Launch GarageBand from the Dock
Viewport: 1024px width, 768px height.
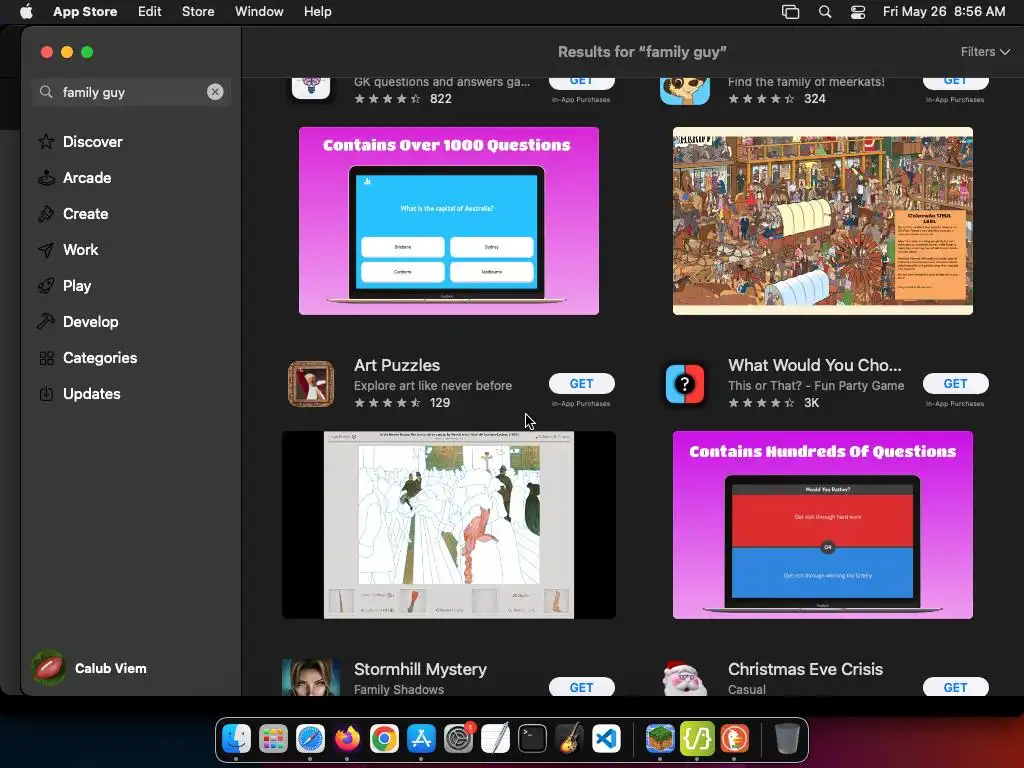tap(569, 739)
